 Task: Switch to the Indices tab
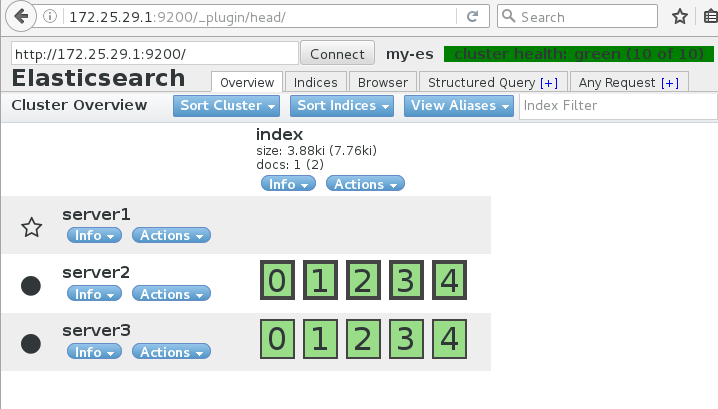(x=315, y=82)
